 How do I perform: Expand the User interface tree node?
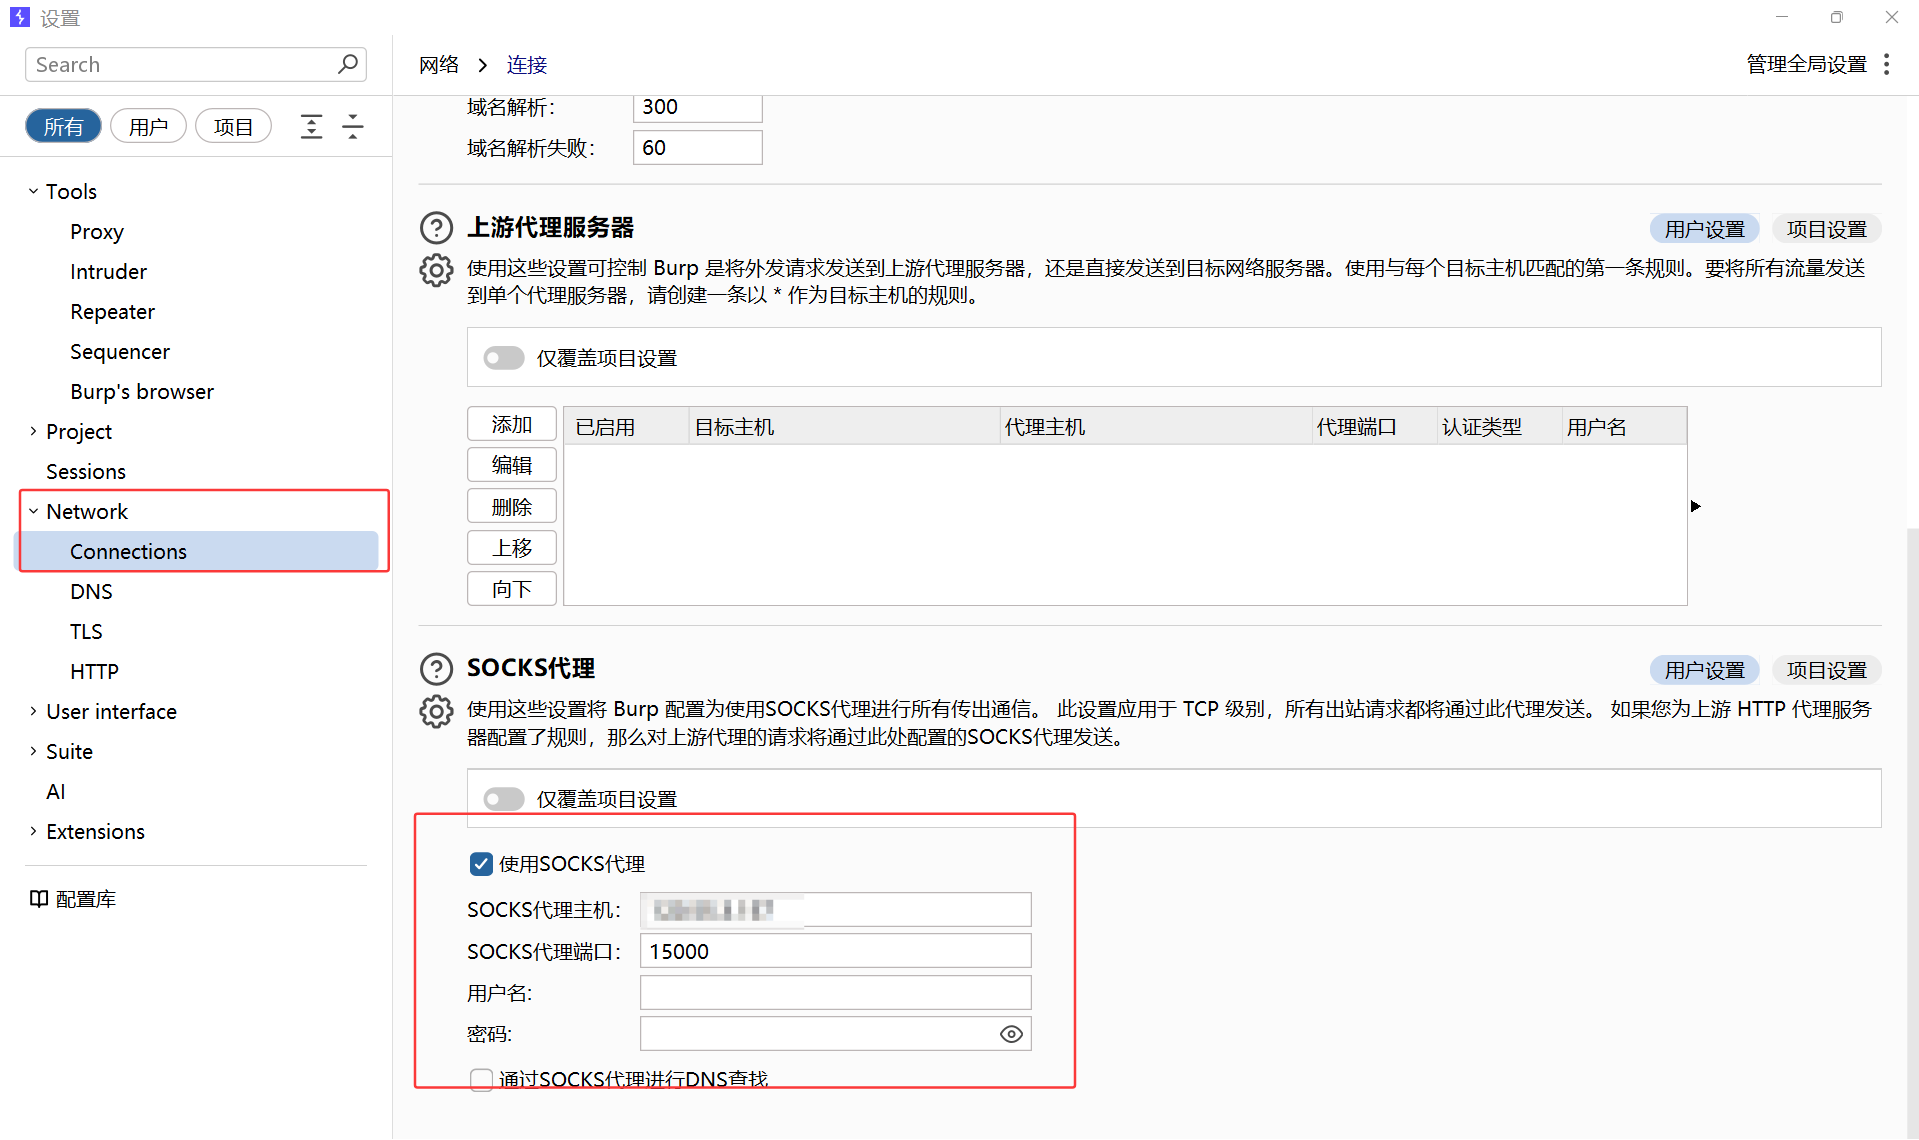(x=33, y=711)
